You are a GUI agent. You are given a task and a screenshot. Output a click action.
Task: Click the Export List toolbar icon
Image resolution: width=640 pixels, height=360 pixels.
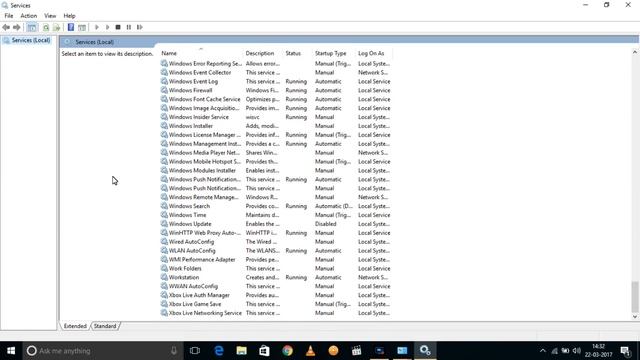coord(57,27)
